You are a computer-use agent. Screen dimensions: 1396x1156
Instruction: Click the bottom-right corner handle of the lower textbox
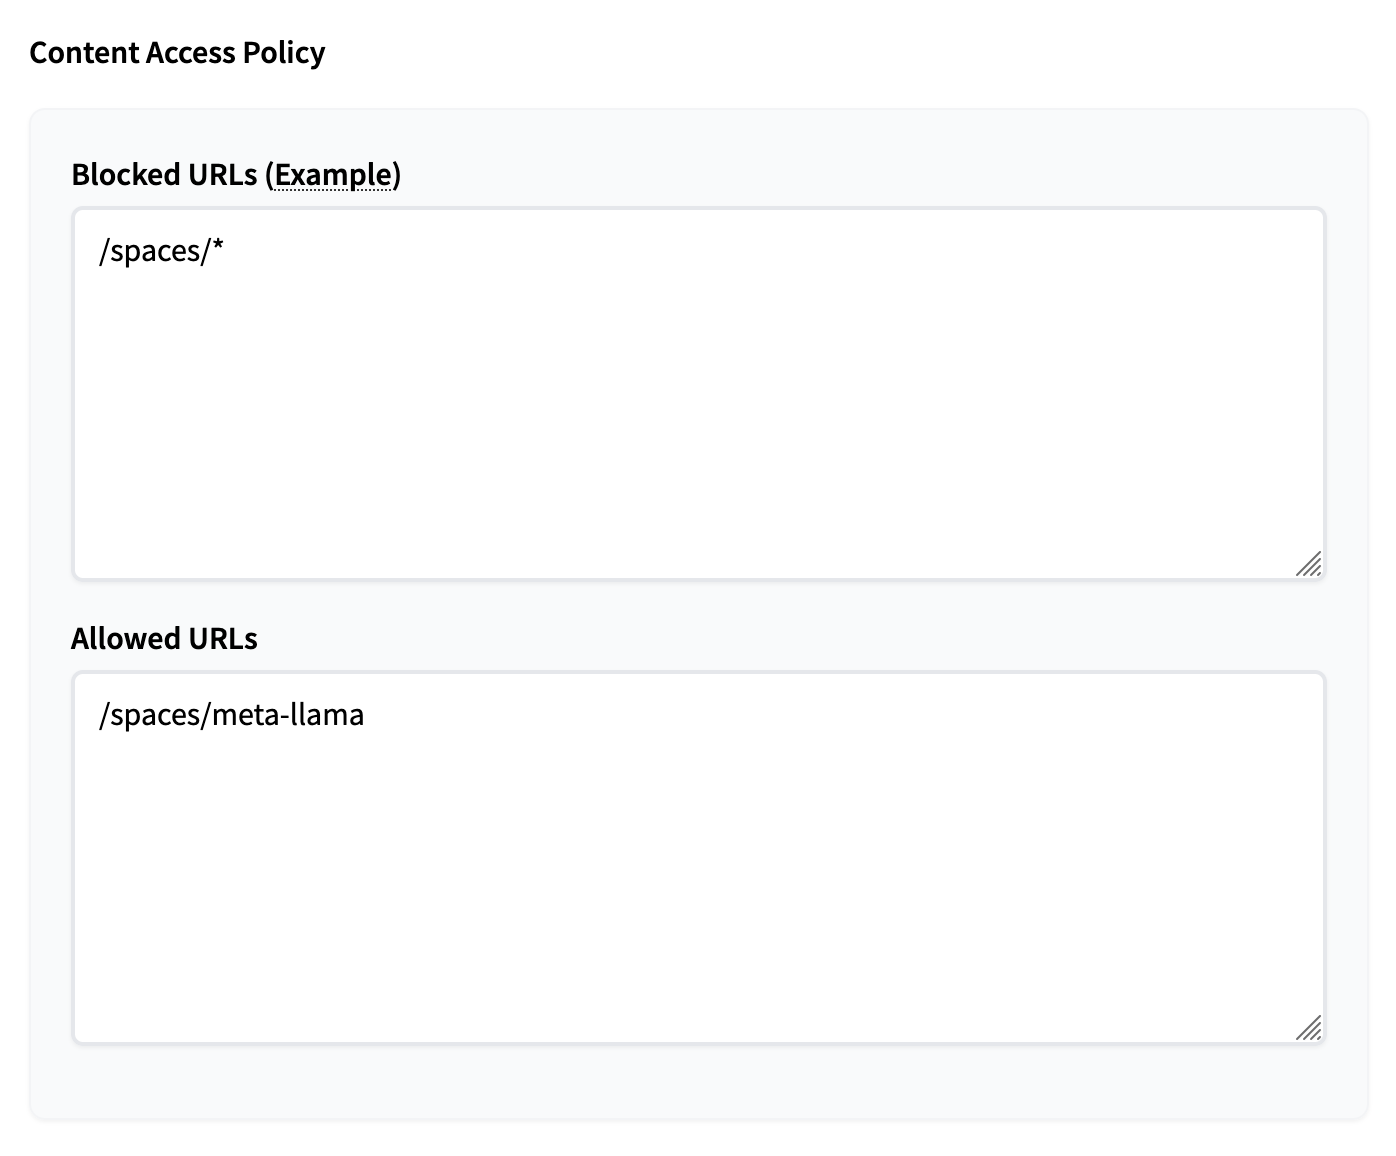pos(1308,1028)
